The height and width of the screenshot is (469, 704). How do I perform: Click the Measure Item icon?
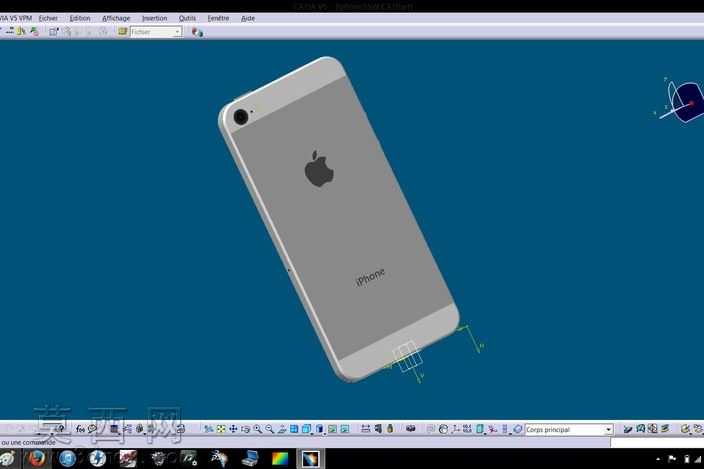pyautogui.click(x=378, y=429)
